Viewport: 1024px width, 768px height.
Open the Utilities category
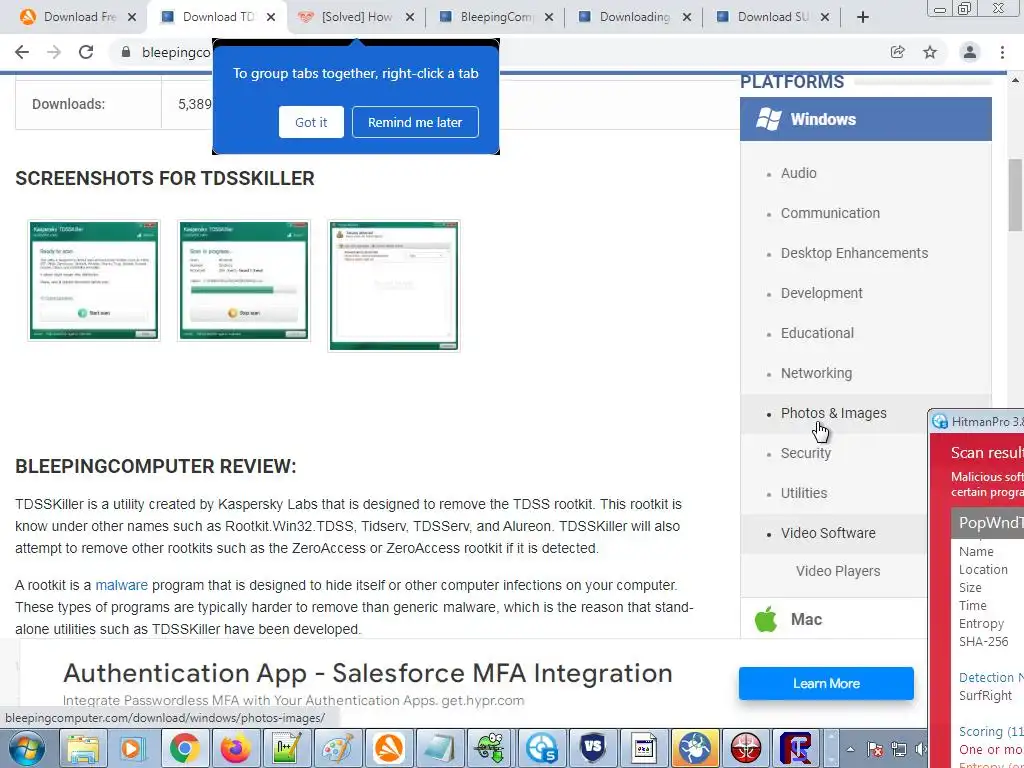pos(804,493)
